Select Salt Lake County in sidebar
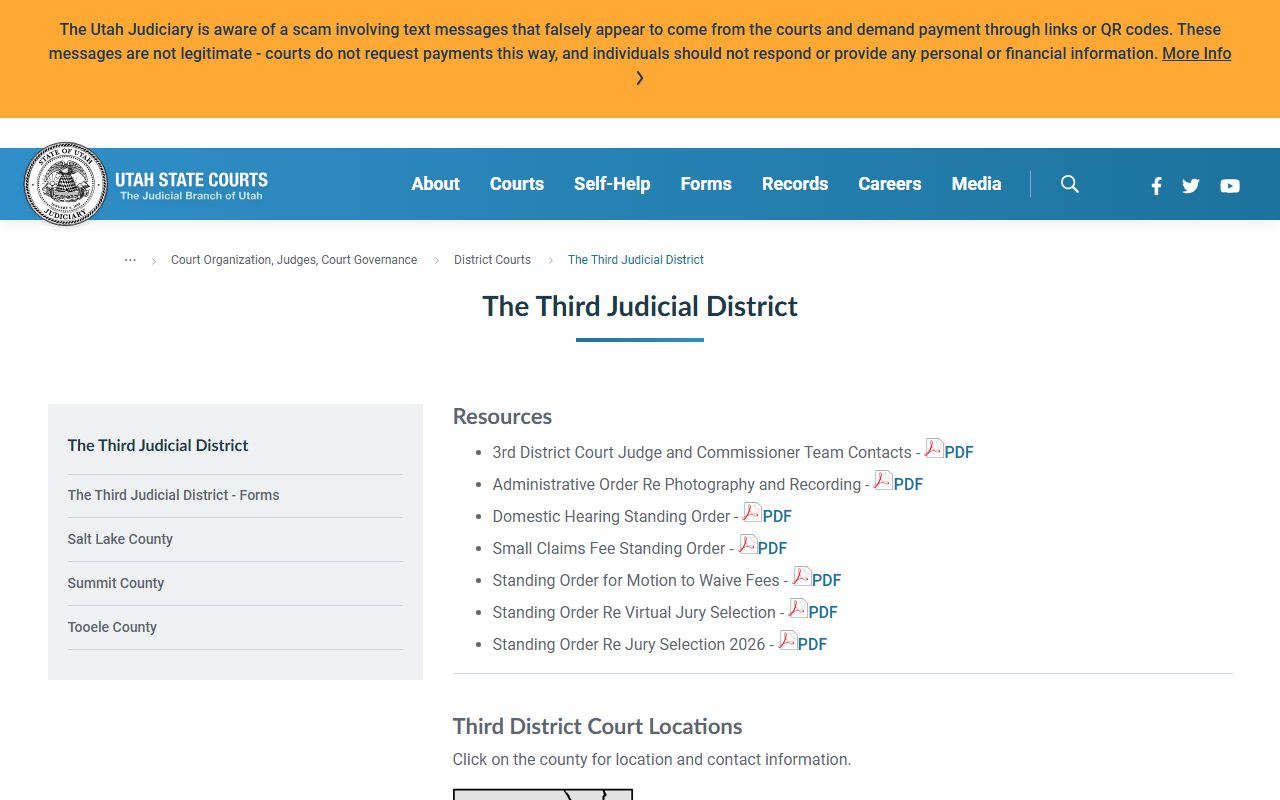Screen dimensions: 1280x800 (120, 539)
